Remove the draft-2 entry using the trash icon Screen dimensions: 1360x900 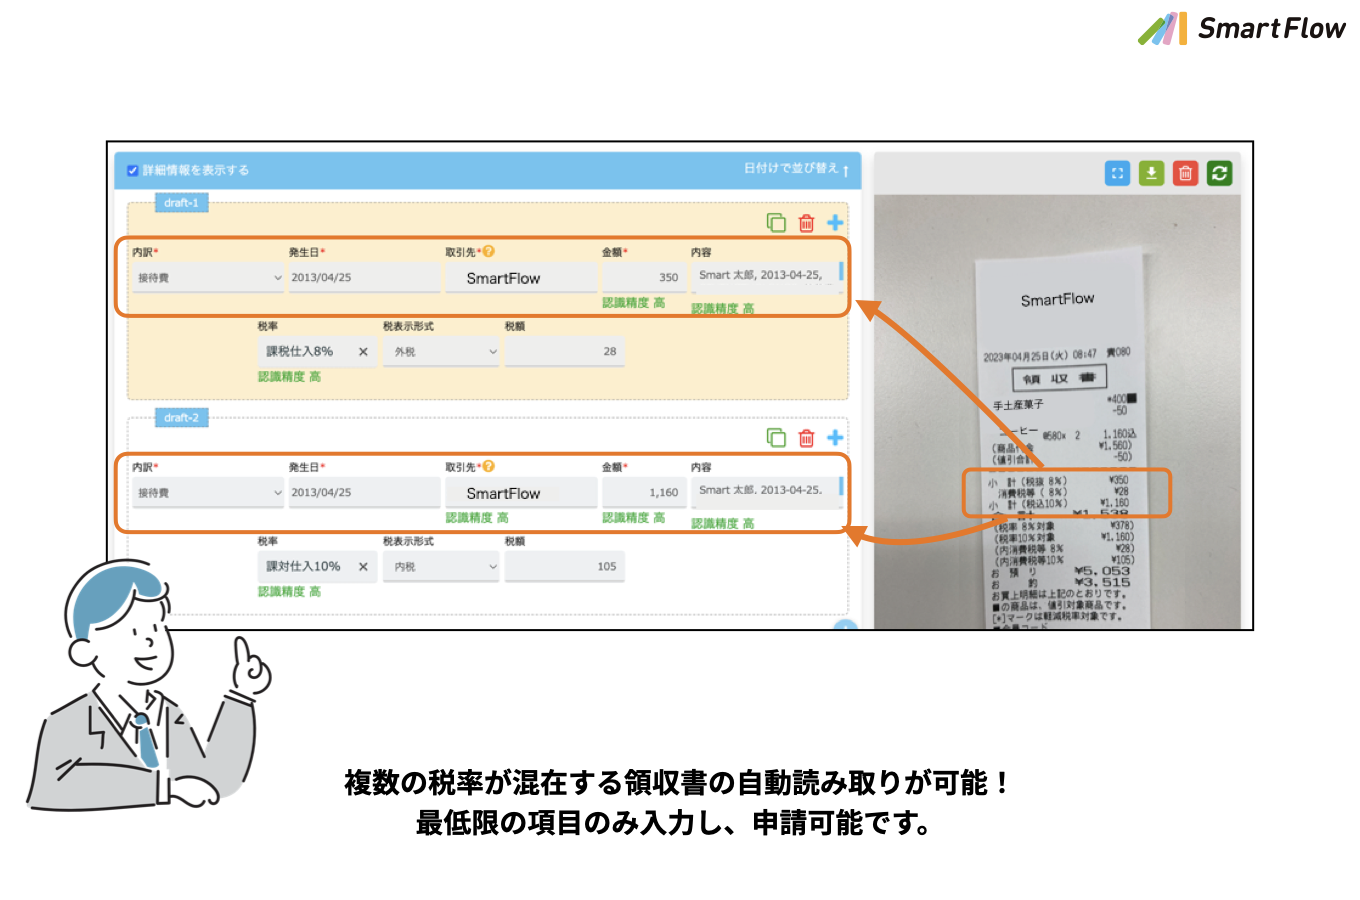[x=807, y=438]
